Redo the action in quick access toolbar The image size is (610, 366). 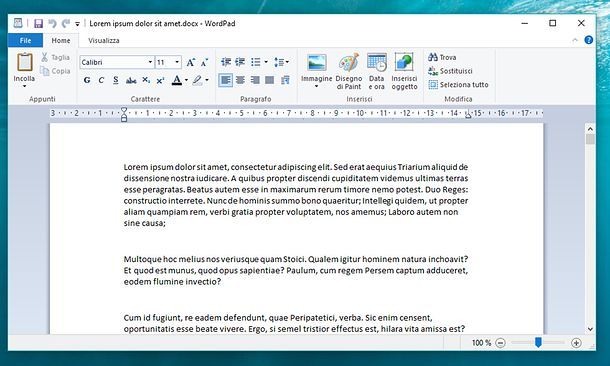(65, 23)
